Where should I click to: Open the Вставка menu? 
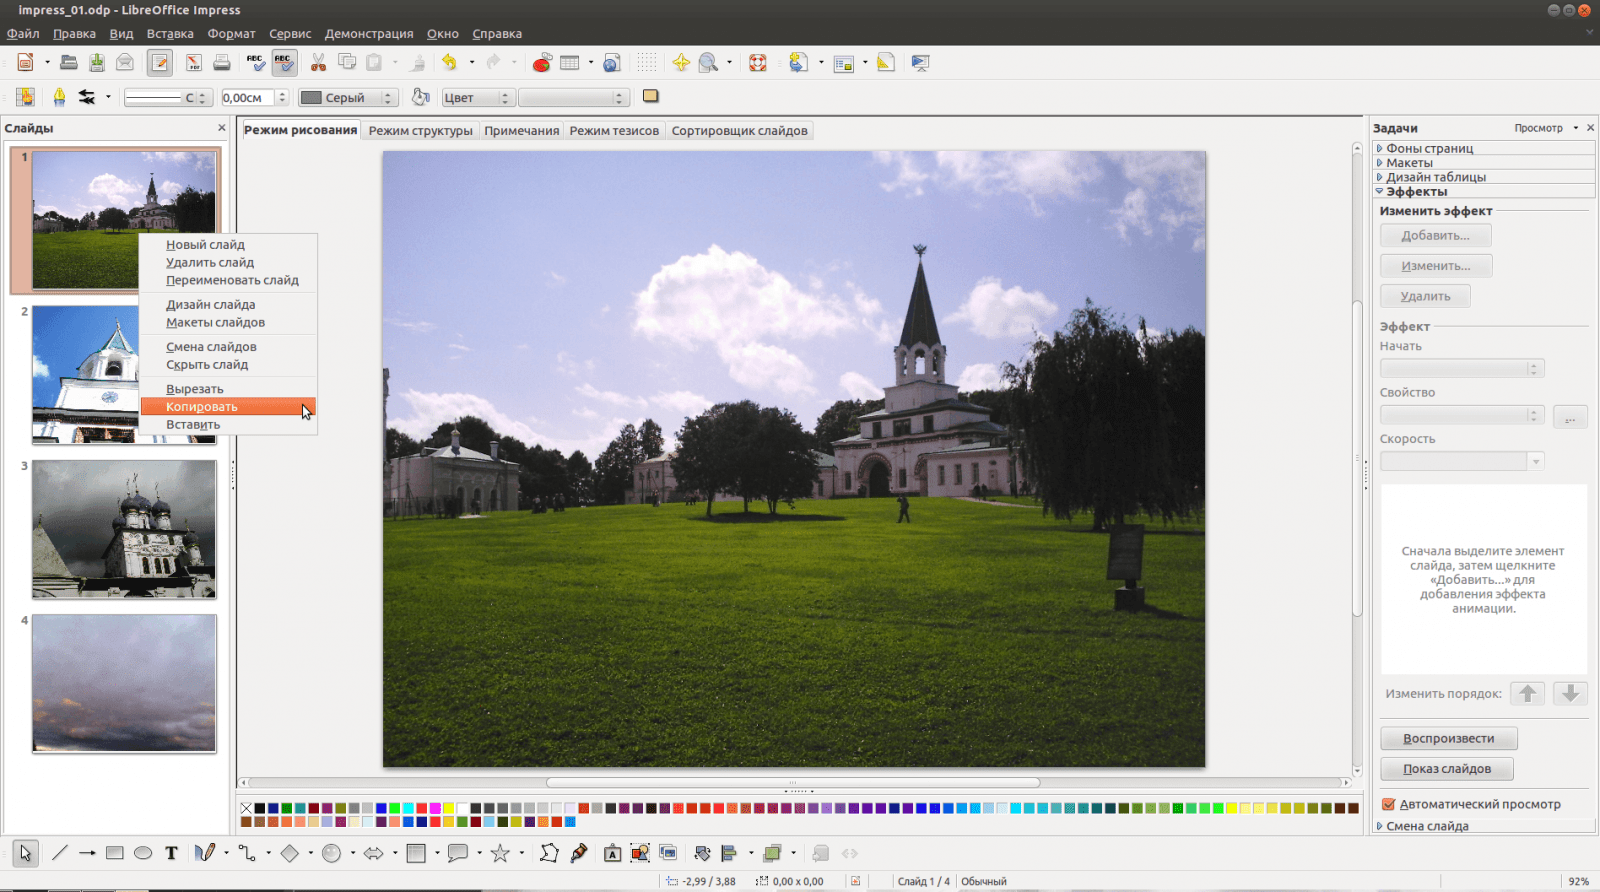pyautogui.click(x=170, y=34)
